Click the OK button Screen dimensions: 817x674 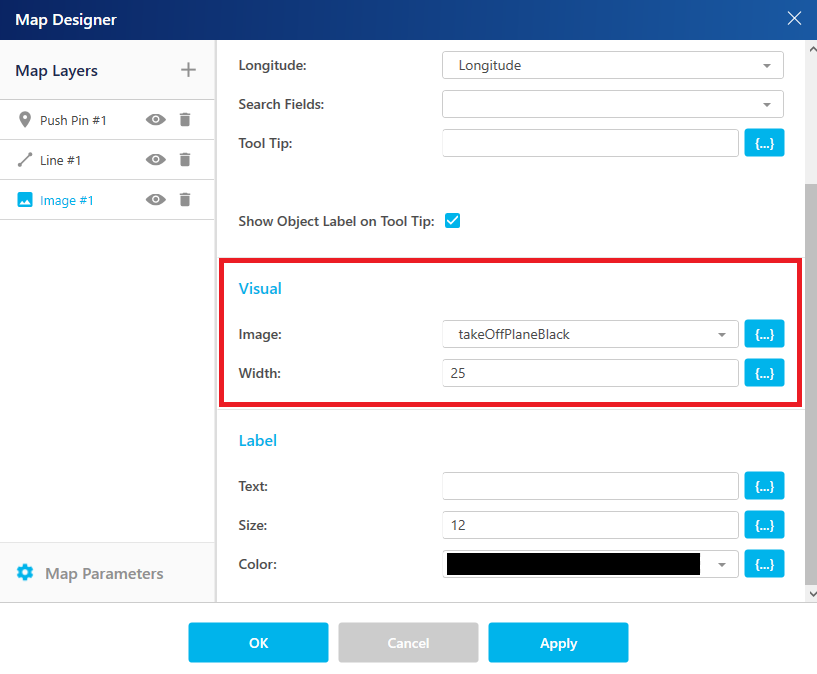[x=258, y=643]
